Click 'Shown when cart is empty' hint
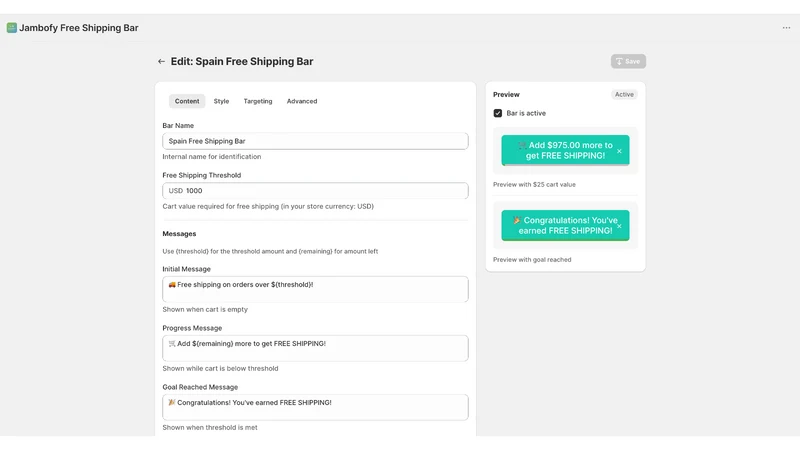This screenshot has width=800, height=450. tap(205, 309)
